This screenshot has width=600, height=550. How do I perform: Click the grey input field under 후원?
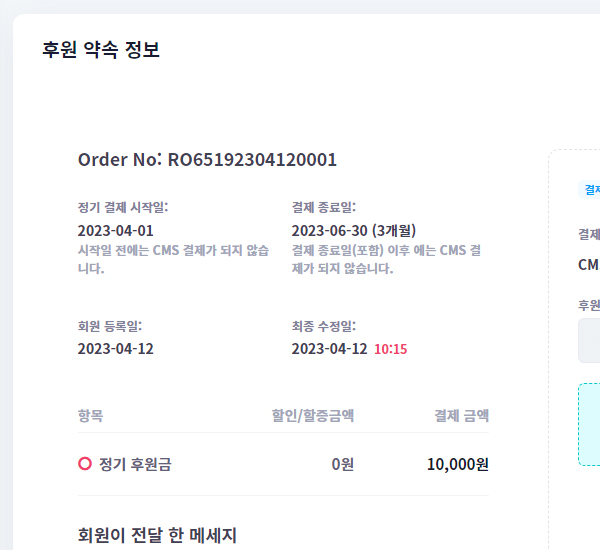tap(589, 341)
